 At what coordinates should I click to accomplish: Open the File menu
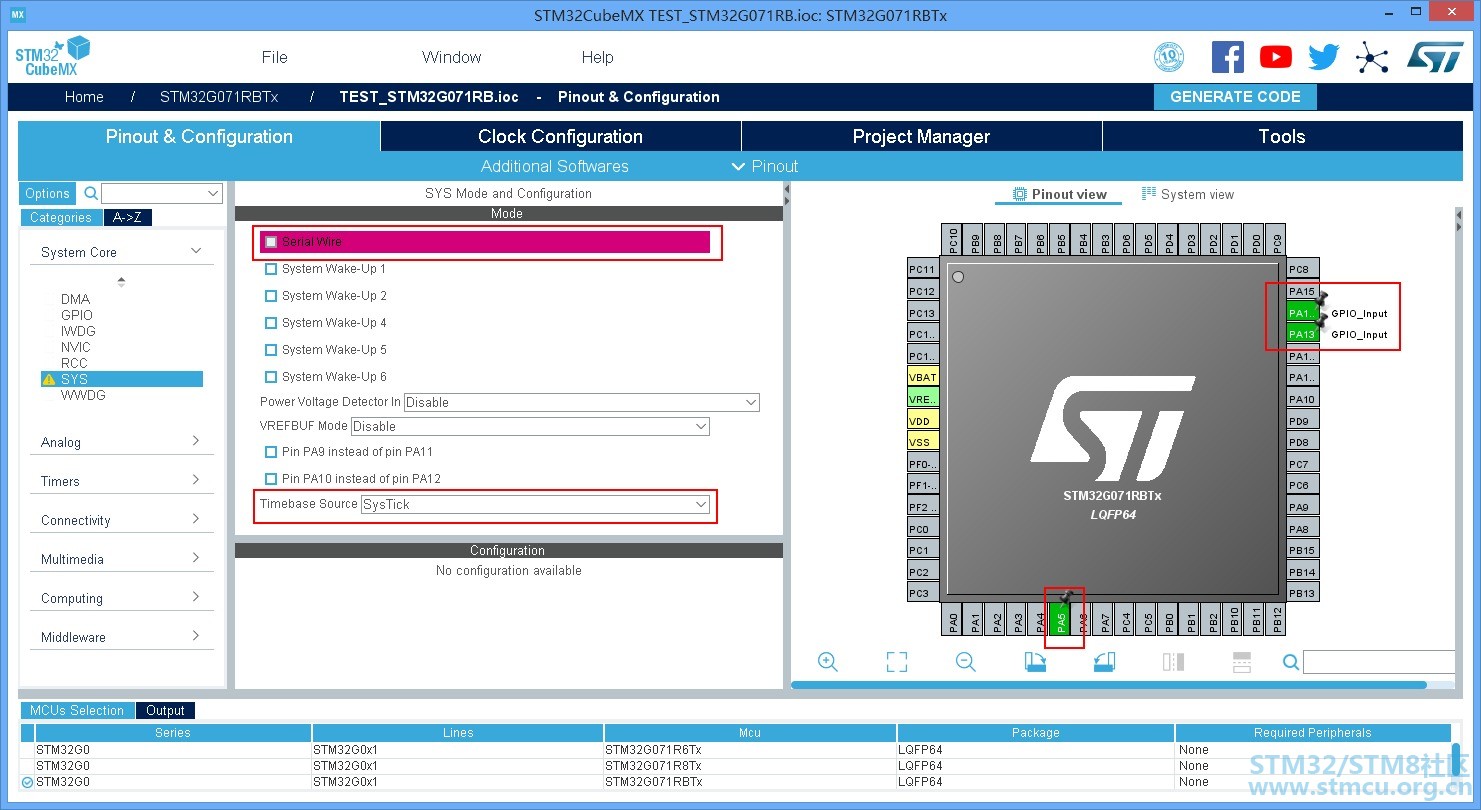[x=274, y=57]
